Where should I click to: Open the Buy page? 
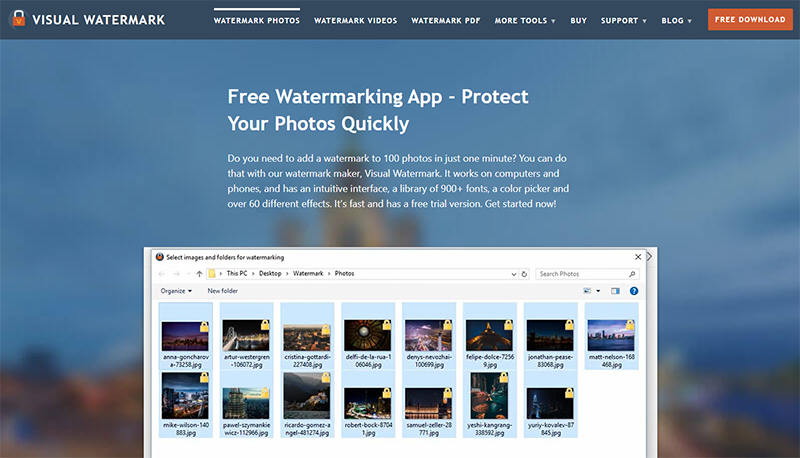click(578, 20)
